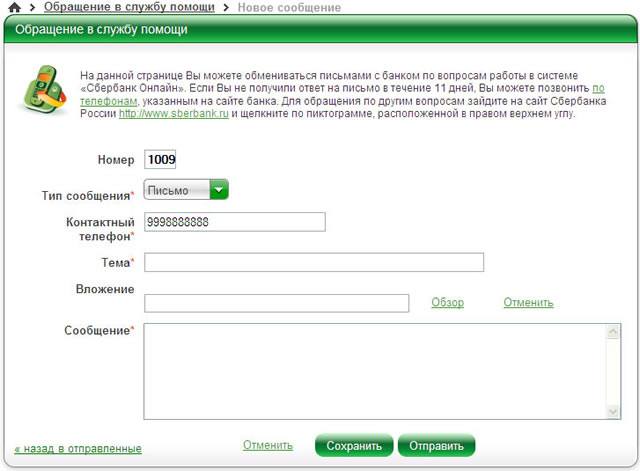This screenshot has width=640, height=471.
Task: Click Обзор to browse for attachment
Action: coord(447,302)
